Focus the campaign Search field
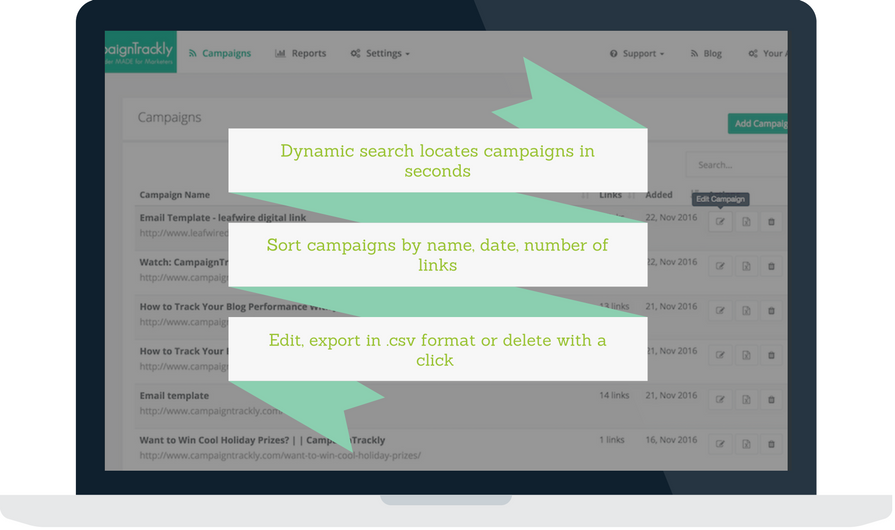895x530 pixels. click(x=736, y=165)
